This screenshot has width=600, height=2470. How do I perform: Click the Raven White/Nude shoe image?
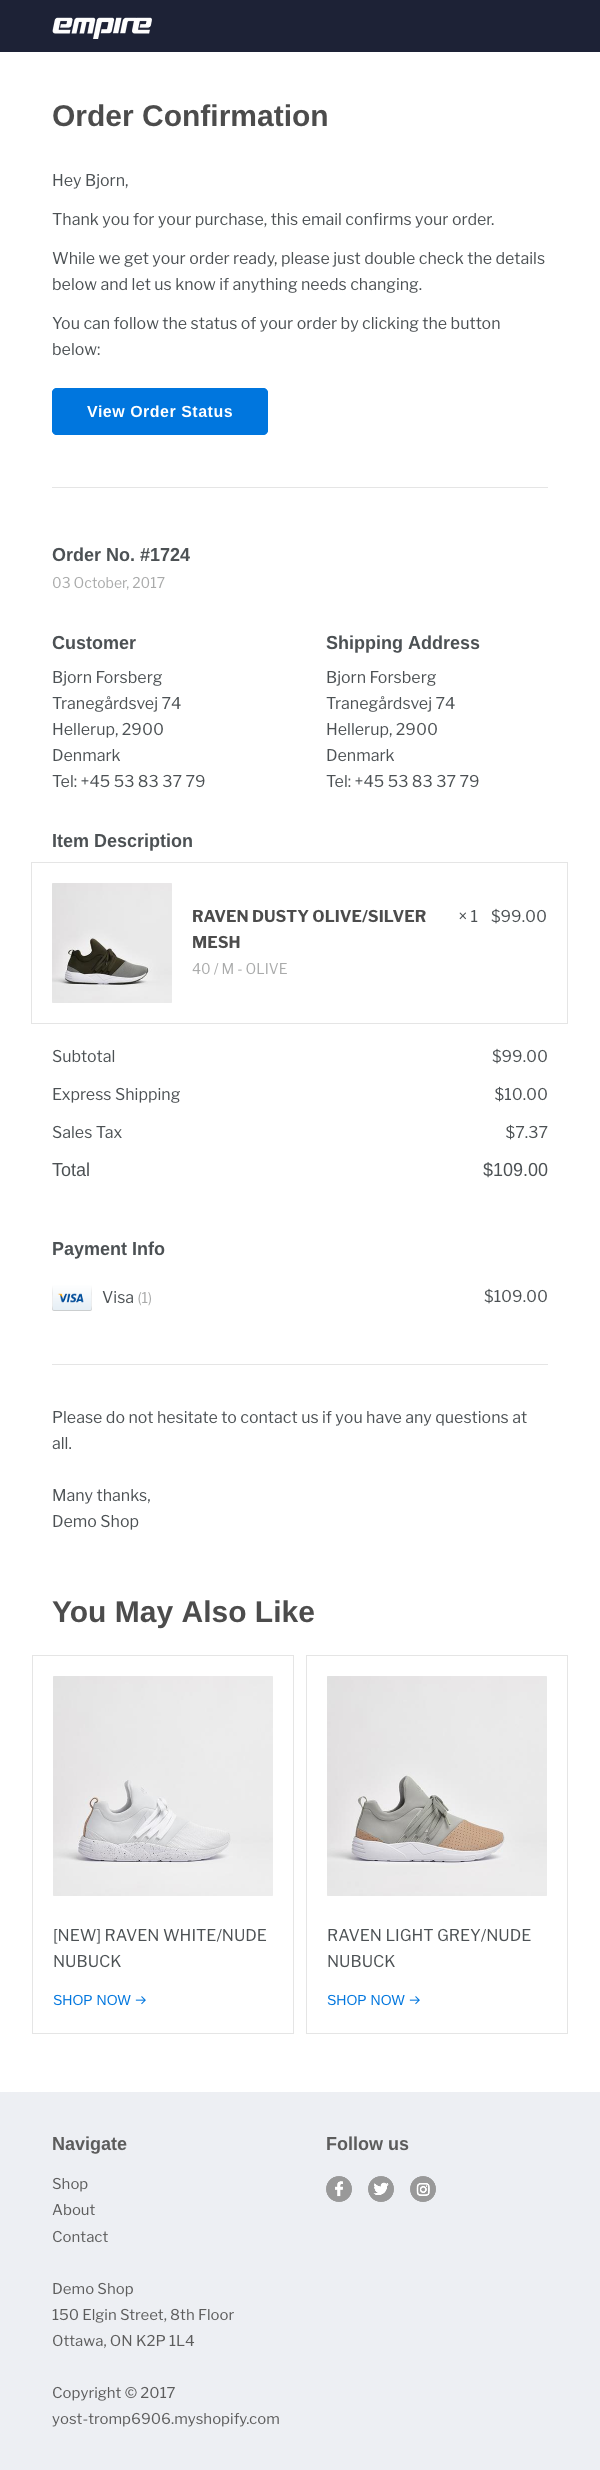(163, 1786)
